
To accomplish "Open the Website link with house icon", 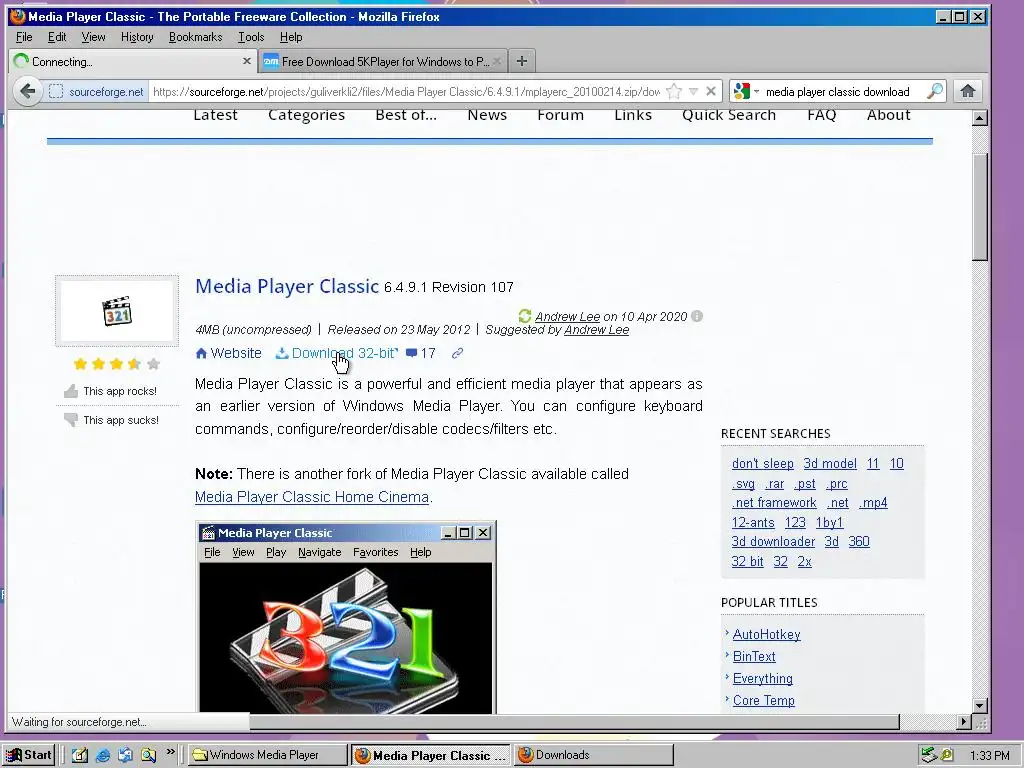I will [x=229, y=353].
